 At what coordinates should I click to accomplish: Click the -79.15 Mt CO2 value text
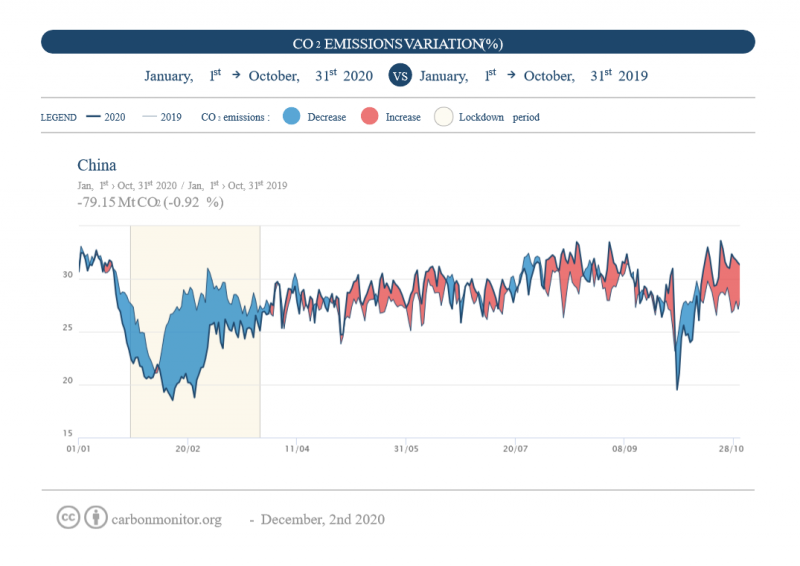coord(151,202)
